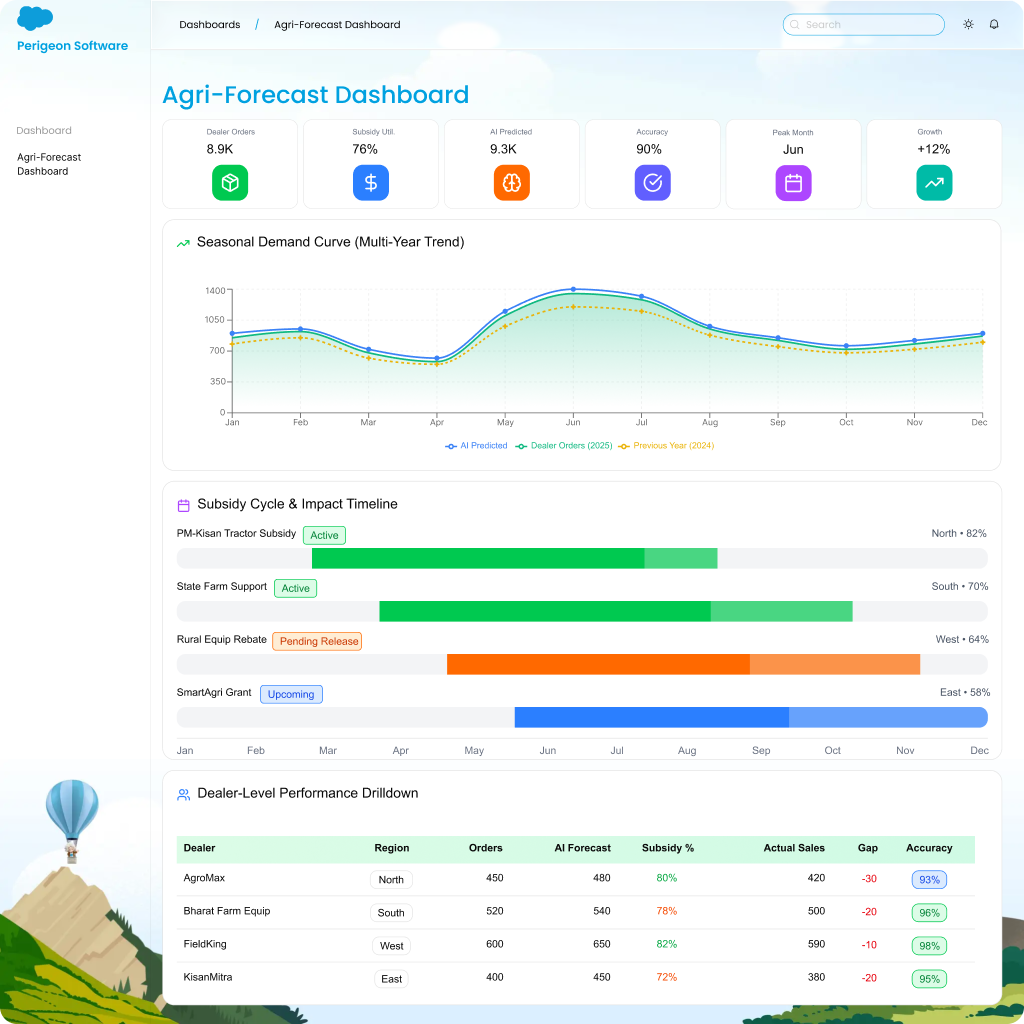Sort table by Accuracy column header

pos(929,848)
